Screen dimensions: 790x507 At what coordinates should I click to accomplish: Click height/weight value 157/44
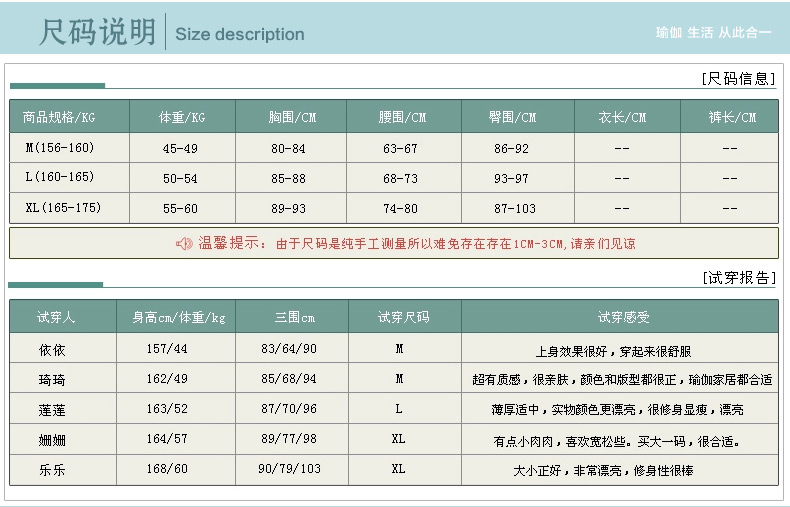point(167,349)
